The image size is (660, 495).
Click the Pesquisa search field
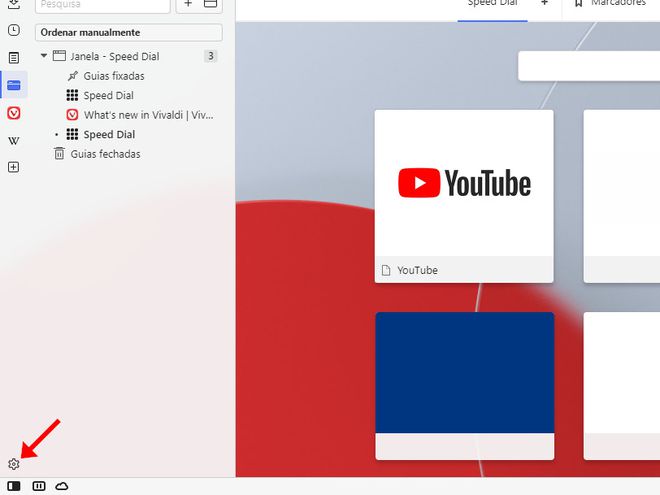[103, 5]
